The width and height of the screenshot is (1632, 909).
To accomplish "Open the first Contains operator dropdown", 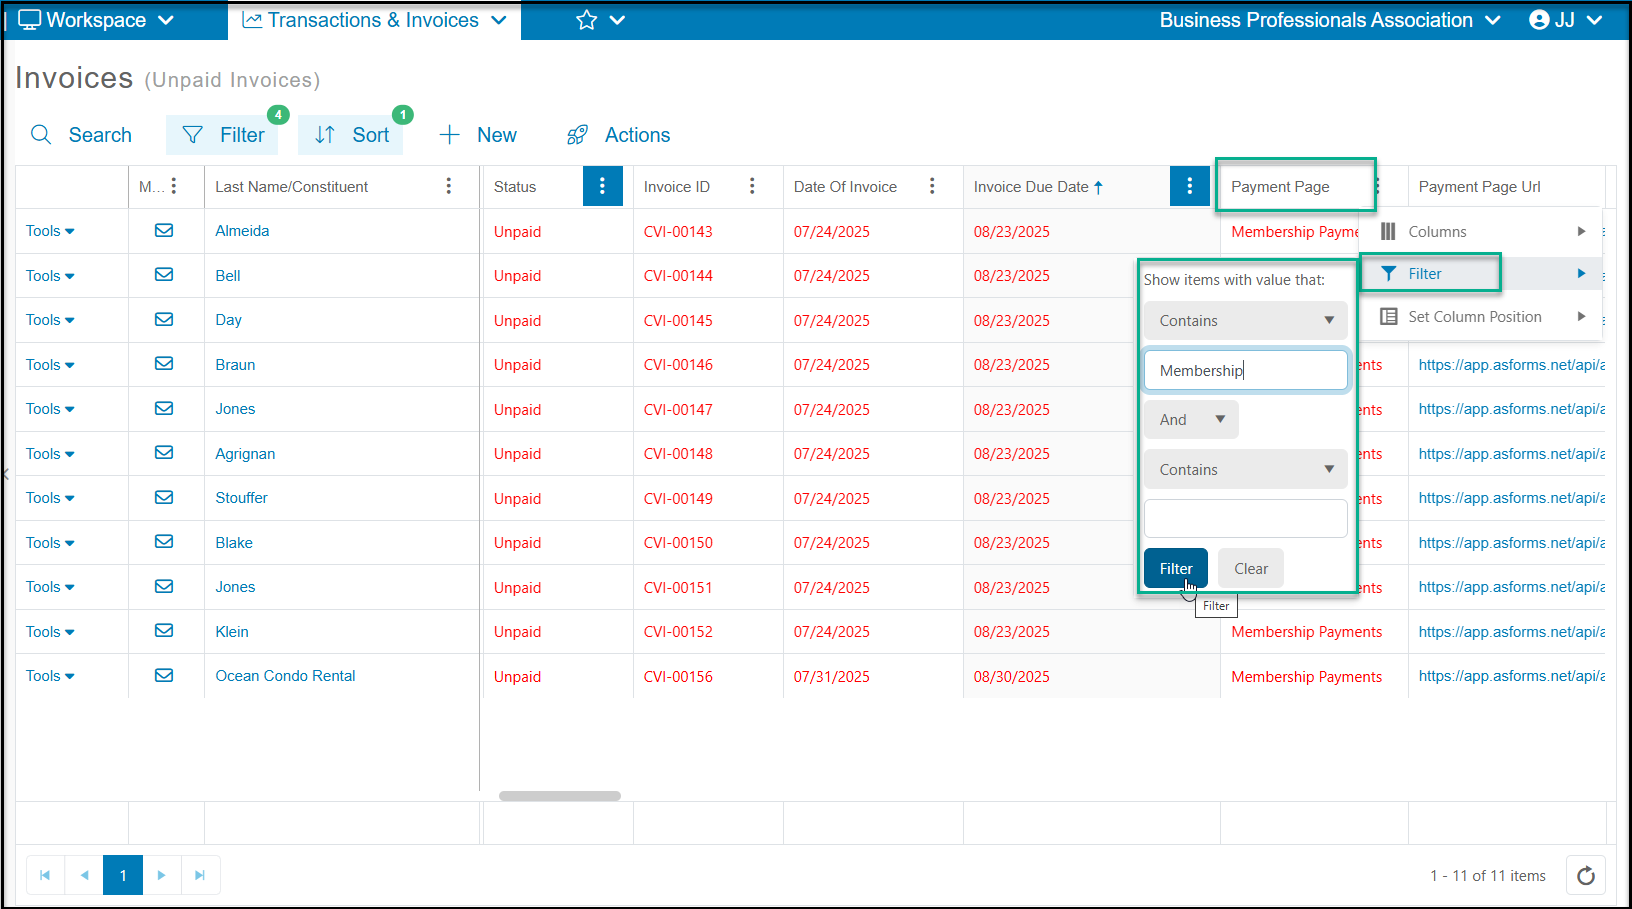I will tap(1245, 320).
